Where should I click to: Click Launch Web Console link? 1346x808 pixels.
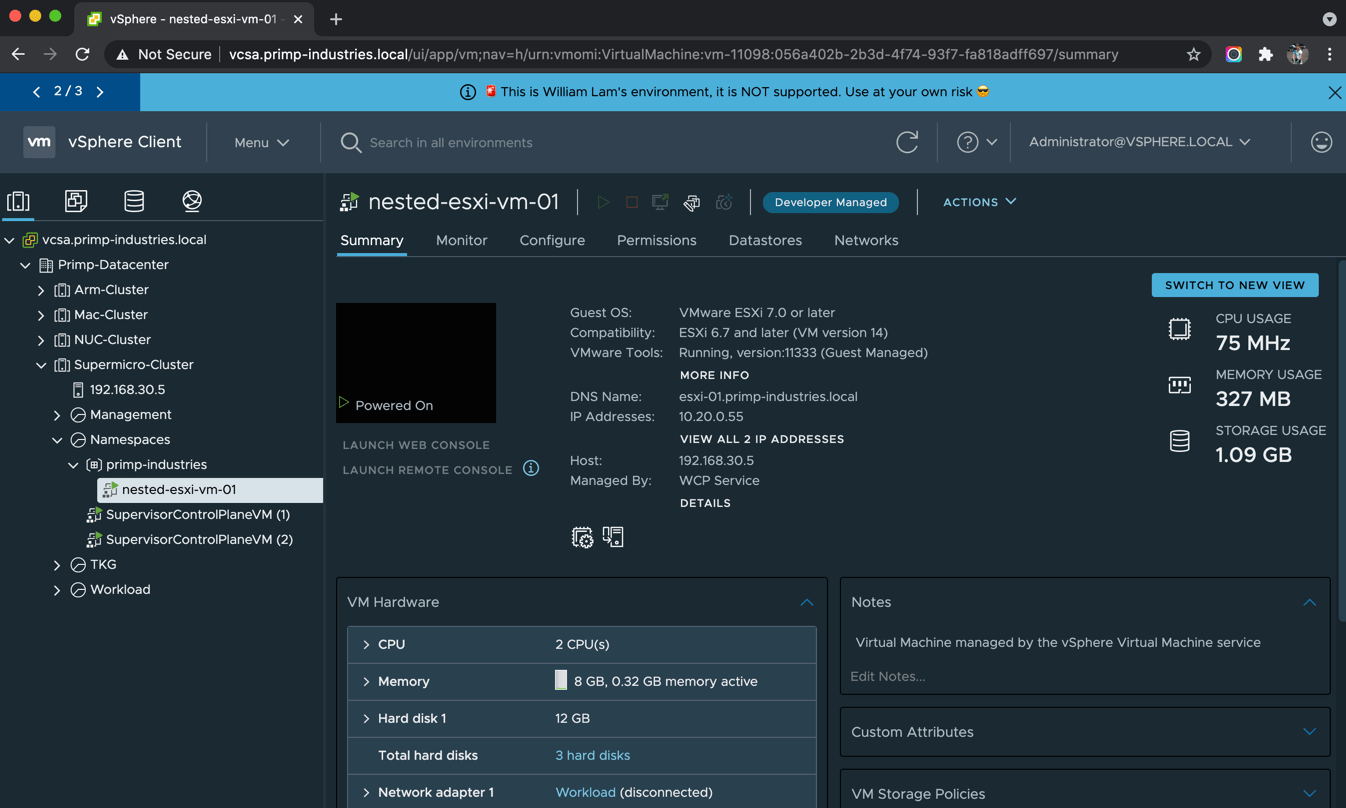[416, 445]
